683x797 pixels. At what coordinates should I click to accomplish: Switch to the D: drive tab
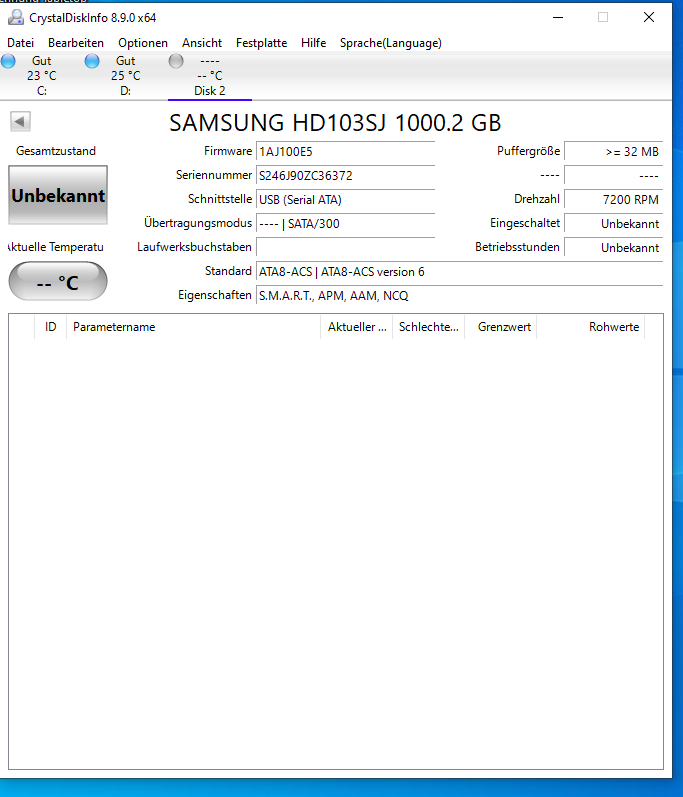click(x=126, y=76)
